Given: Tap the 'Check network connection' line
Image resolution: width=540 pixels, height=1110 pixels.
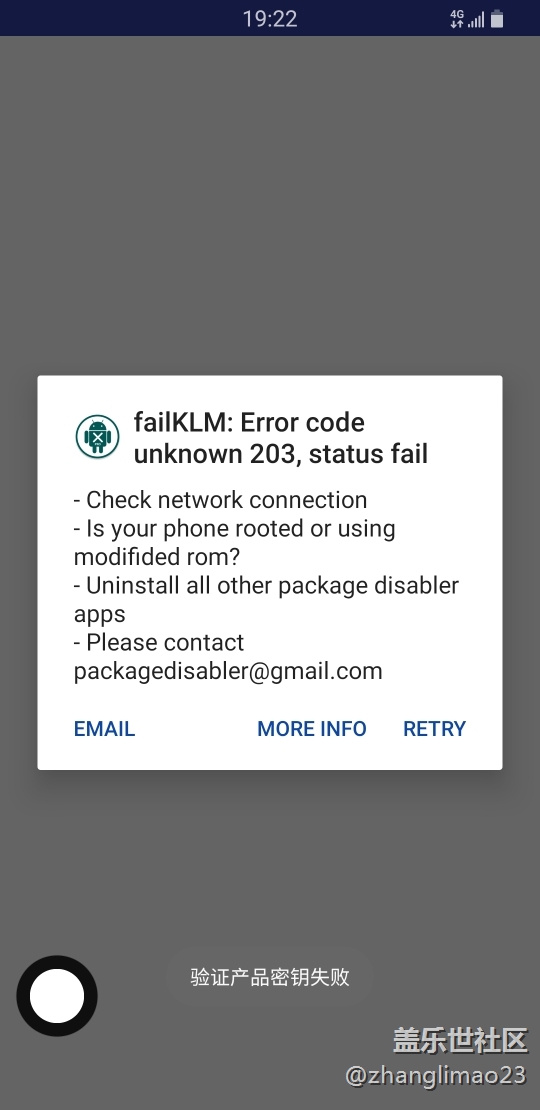Looking at the screenshot, I should tap(220, 500).
